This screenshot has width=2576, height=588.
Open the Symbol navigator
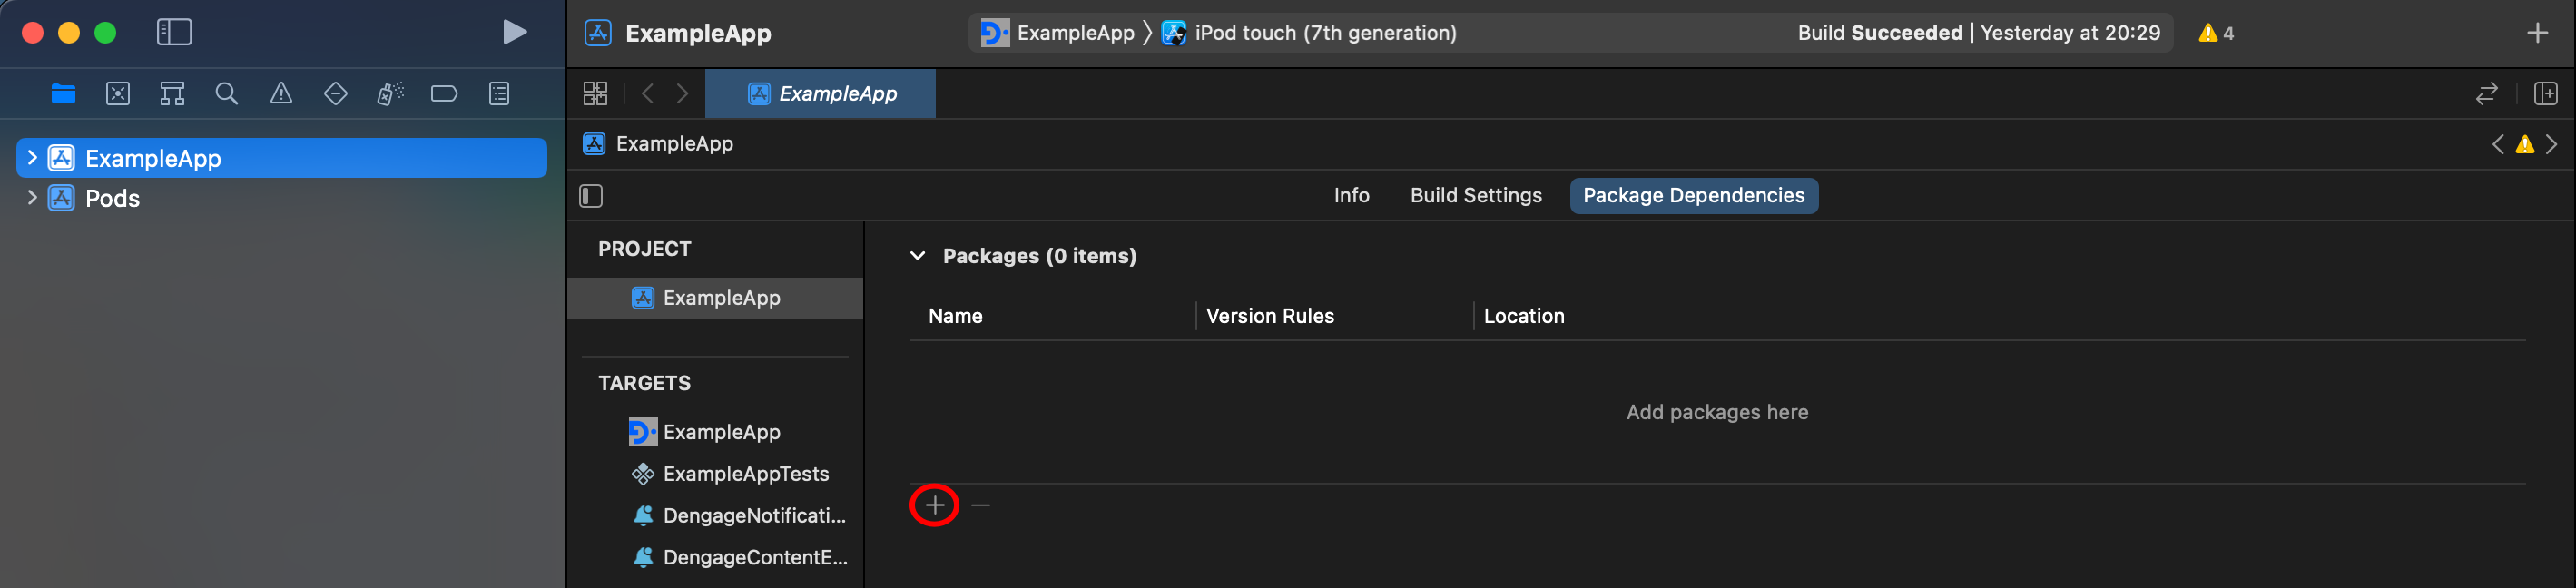pos(172,94)
